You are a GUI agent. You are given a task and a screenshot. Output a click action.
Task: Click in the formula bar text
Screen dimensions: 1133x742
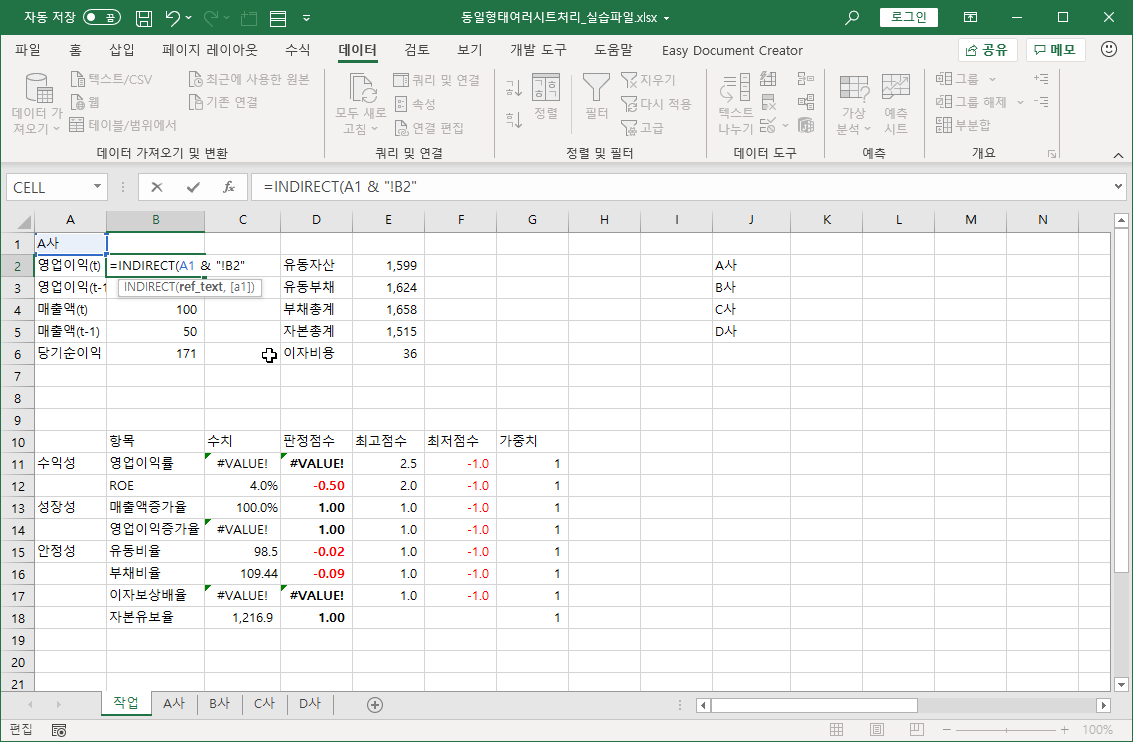click(340, 187)
